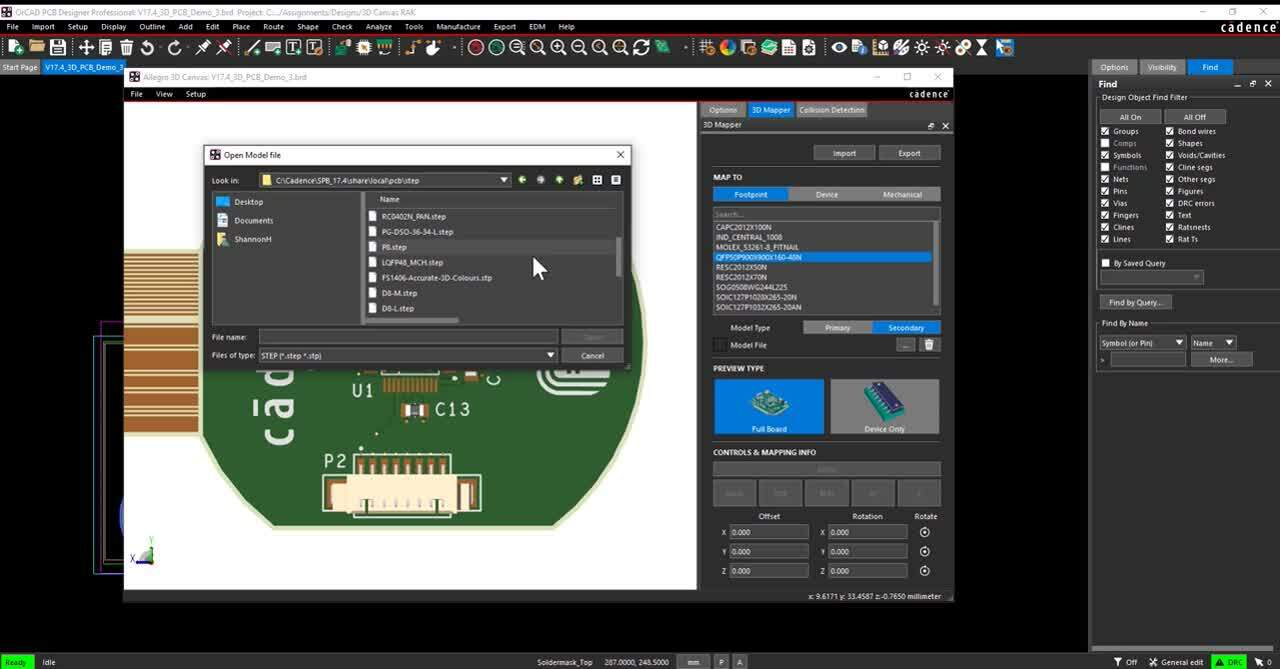This screenshot has width=1280, height=669.
Task: Open the Files of type dropdown
Action: 550,355
